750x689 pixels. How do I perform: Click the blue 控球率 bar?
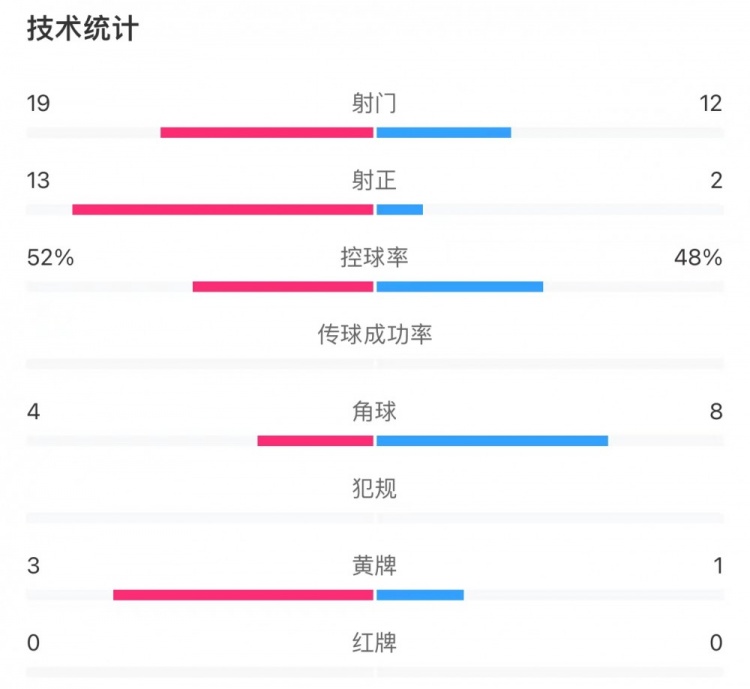[x=460, y=286]
